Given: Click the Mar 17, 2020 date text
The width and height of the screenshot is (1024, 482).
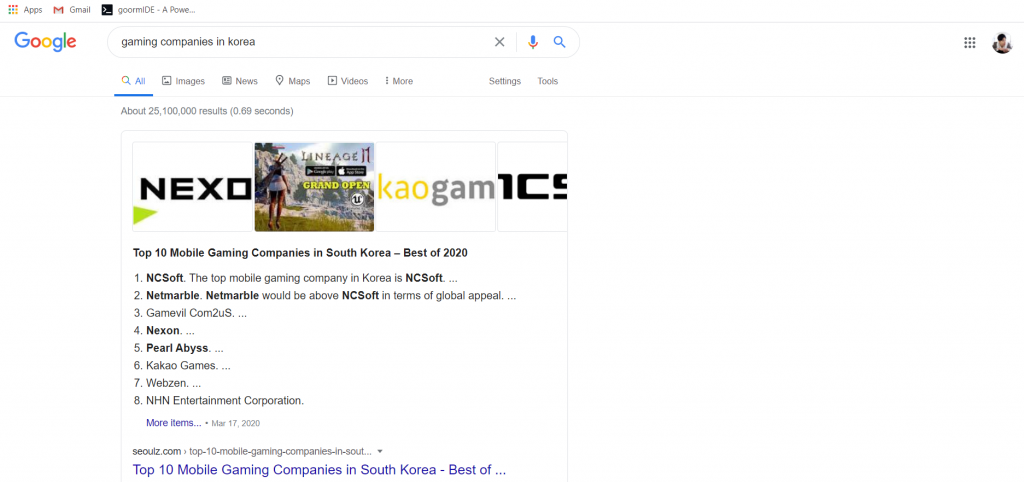Looking at the screenshot, I should tap(236, 423).
